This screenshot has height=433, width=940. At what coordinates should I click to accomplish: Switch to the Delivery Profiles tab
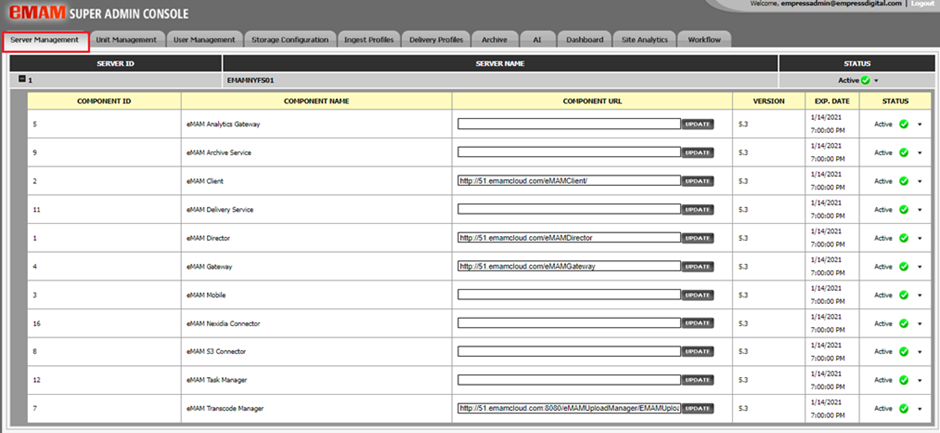point(436,40)
